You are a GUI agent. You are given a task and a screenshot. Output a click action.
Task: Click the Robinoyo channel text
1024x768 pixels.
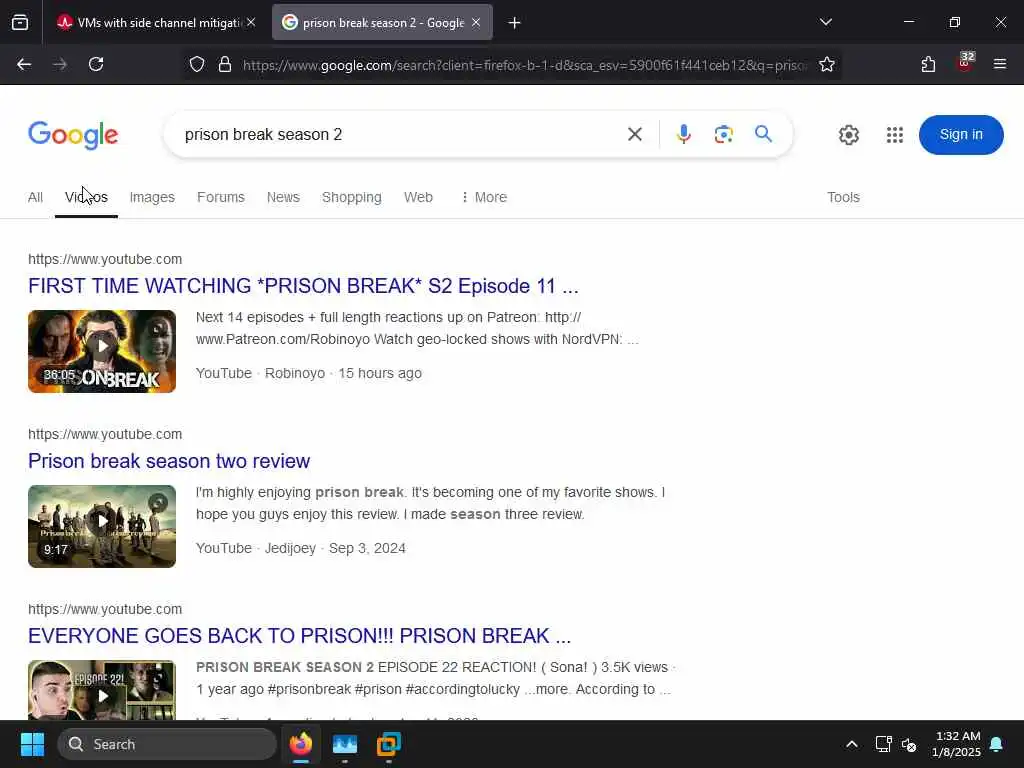(x=295, y=374)
